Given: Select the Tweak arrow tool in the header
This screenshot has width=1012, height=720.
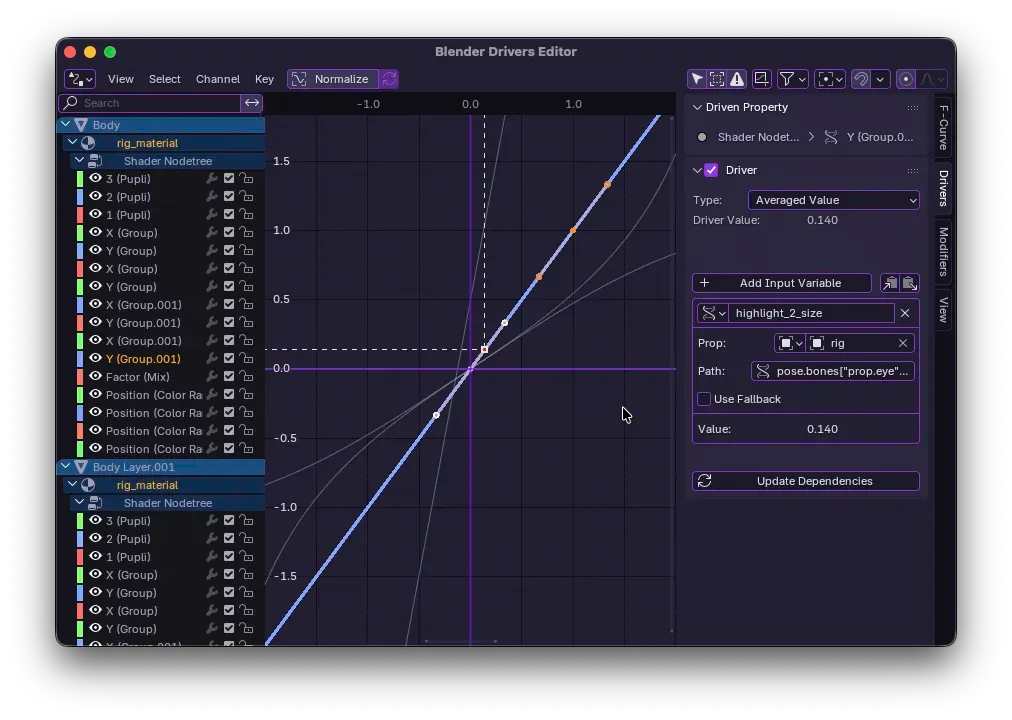Looking at the screenshot, I should pyautogui.click(x=696, y=79).
